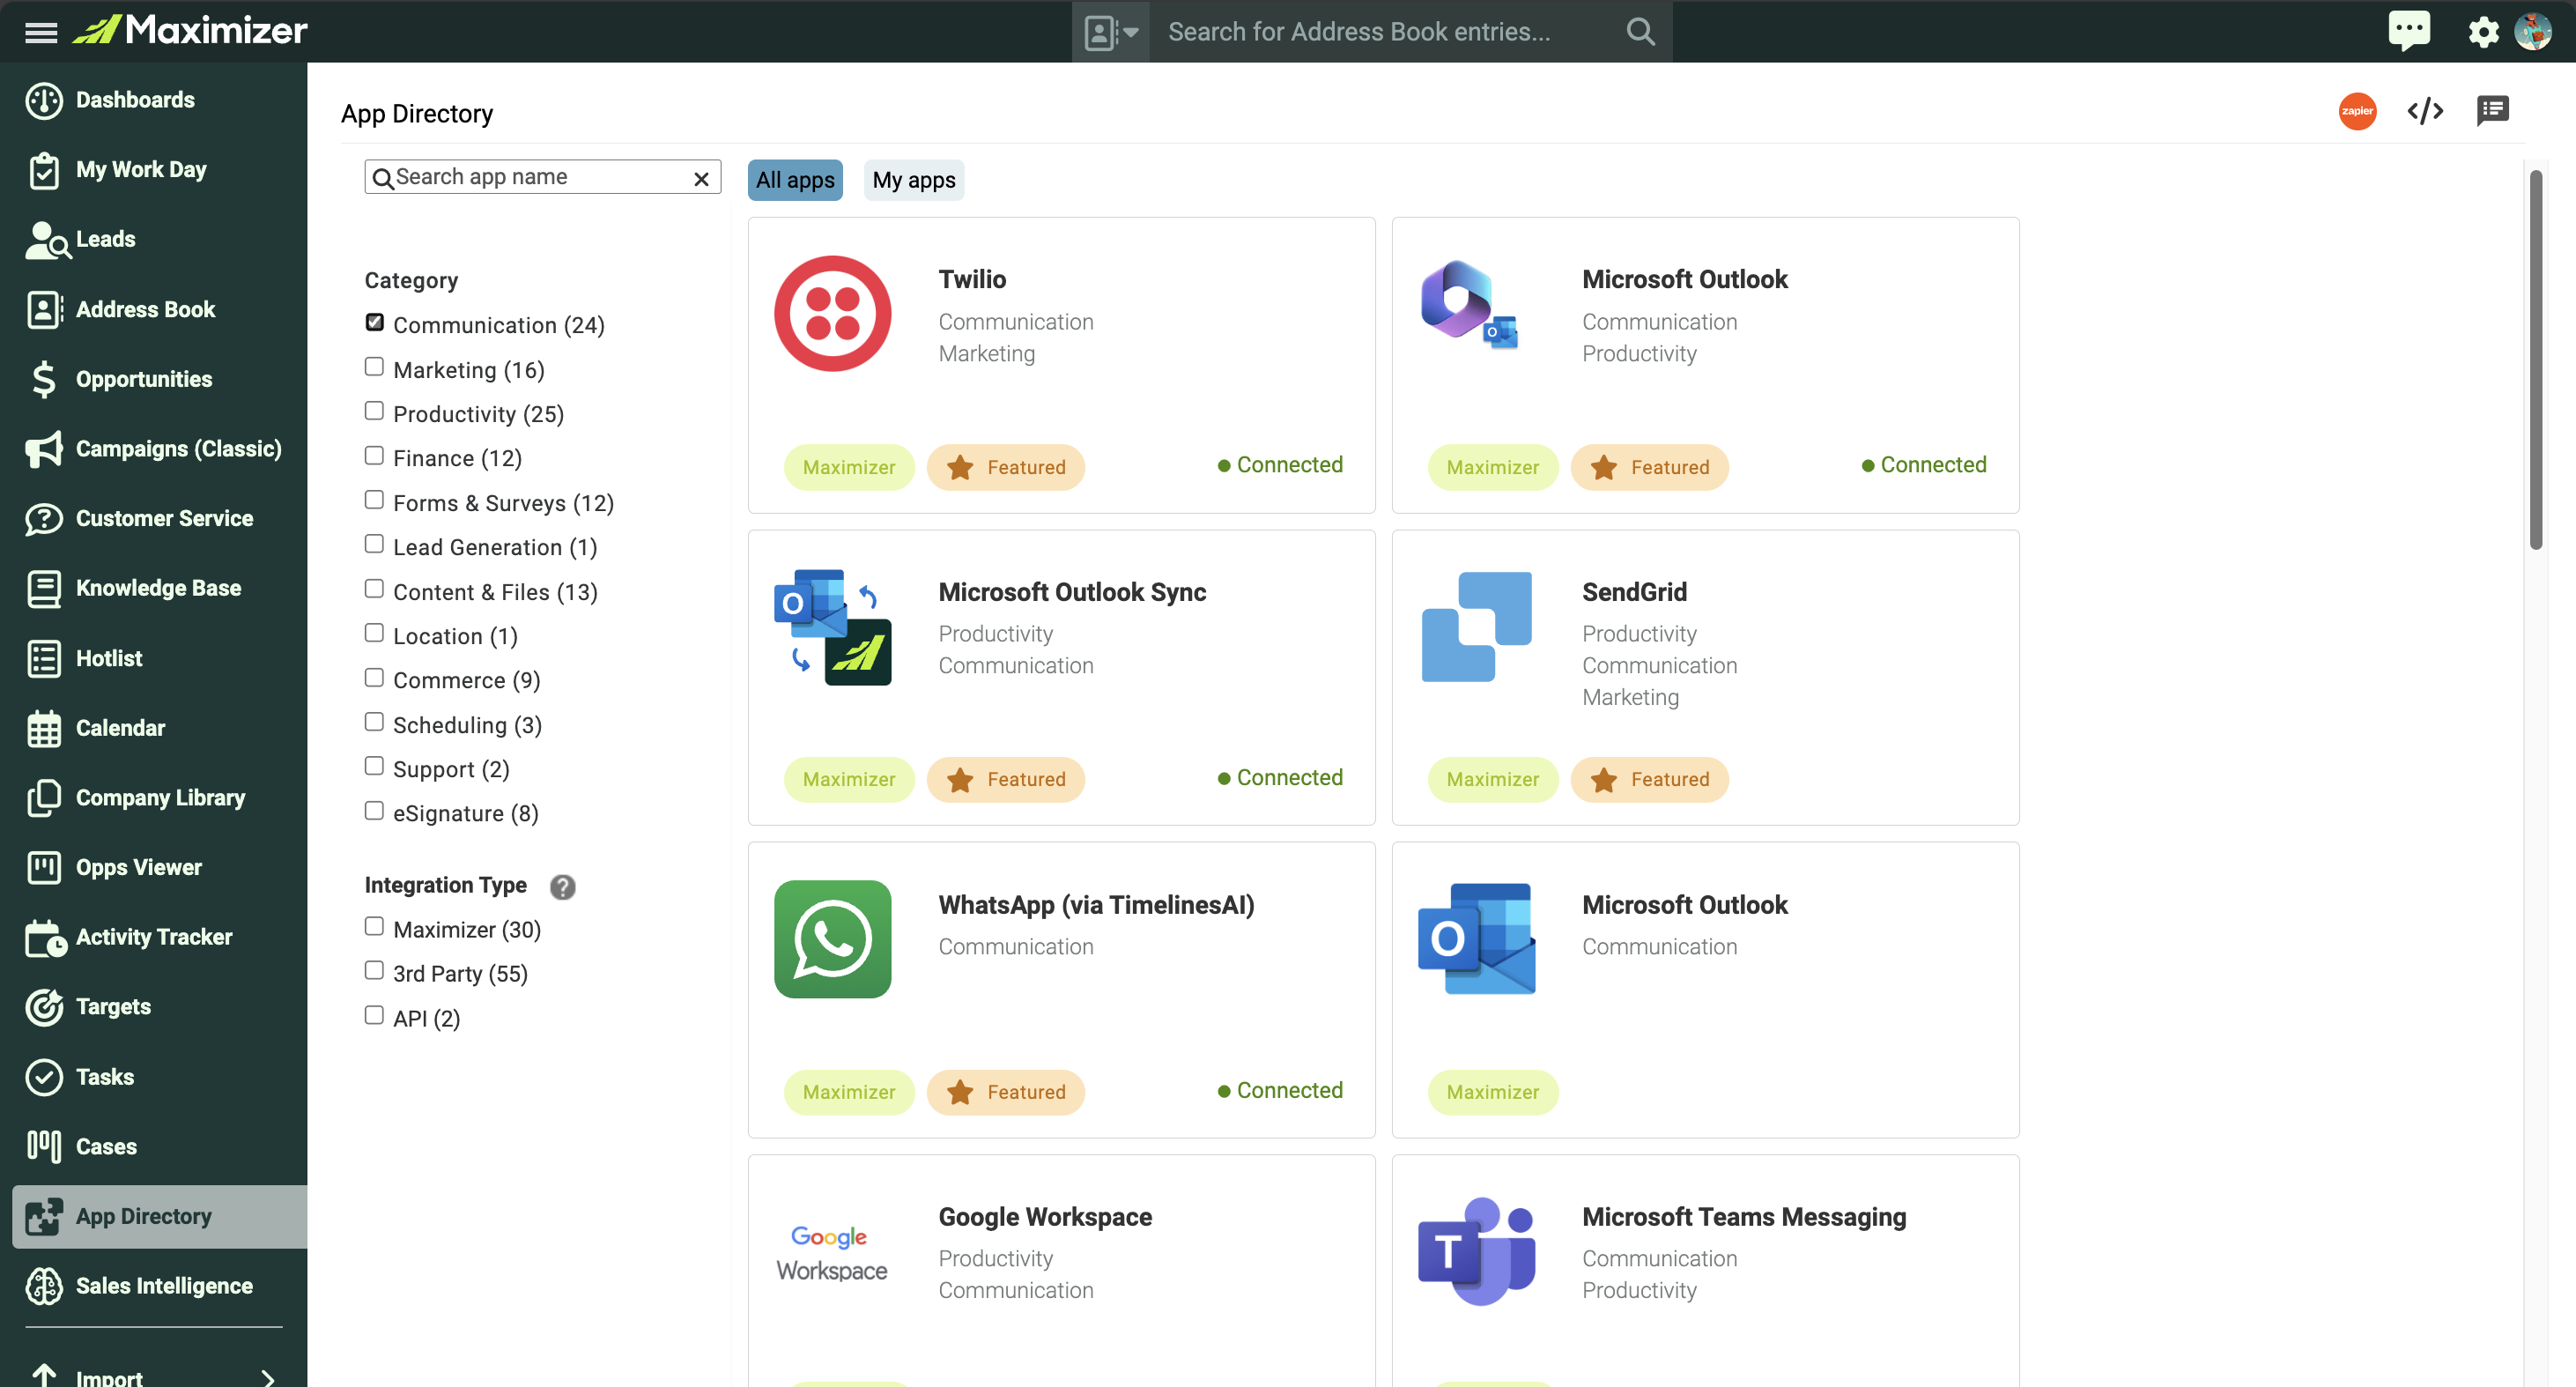Click the Opportunities dollar icon
2576x1387 pixels.
(44, 379)
